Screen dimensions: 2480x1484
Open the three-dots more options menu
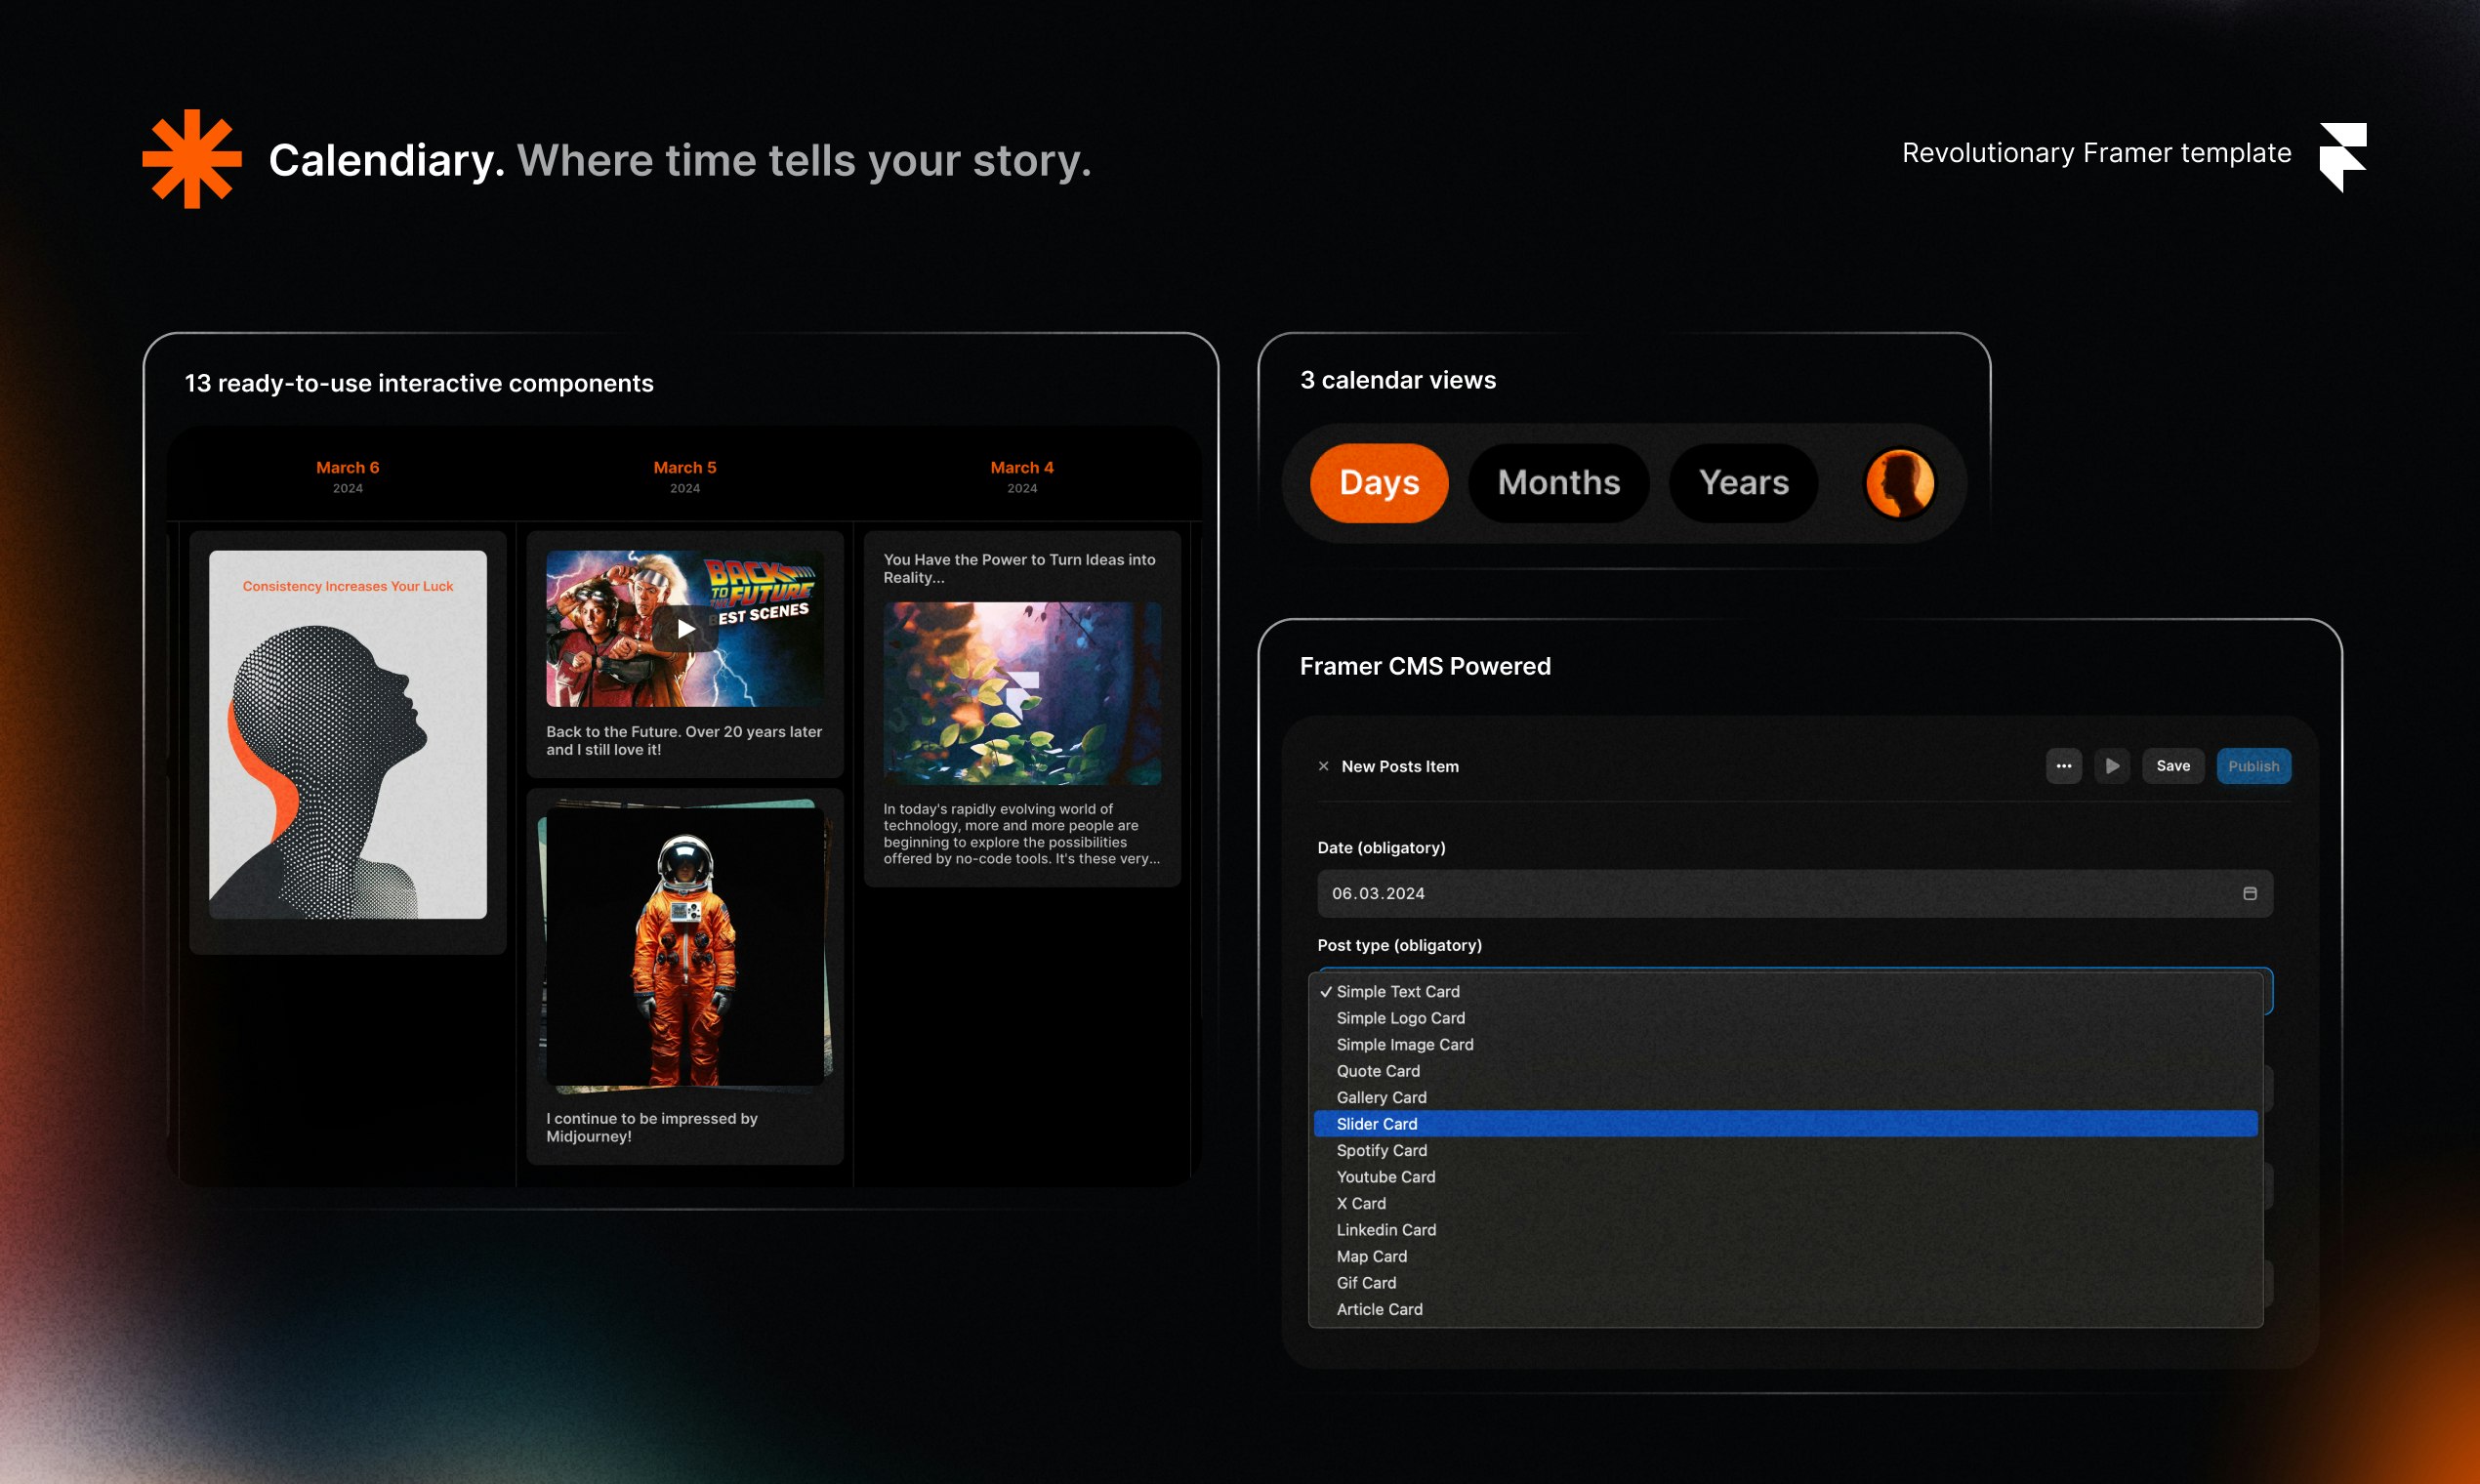click(x=2063, y=766)
